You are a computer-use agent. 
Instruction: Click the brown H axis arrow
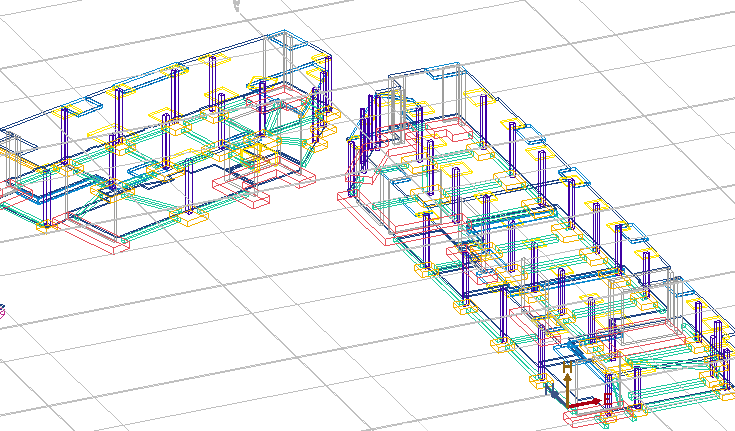pos(568,388)
